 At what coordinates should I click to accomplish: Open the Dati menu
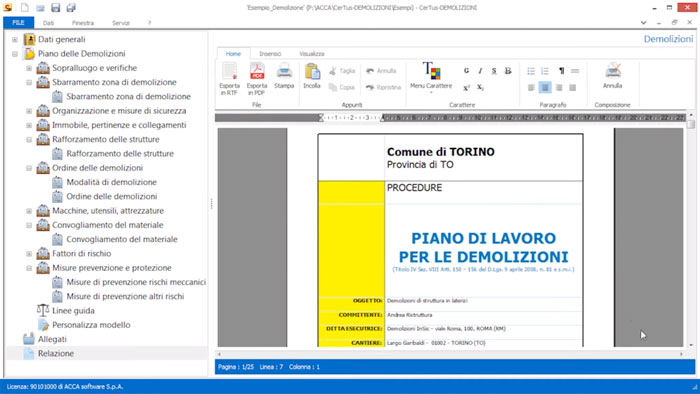tap(48, 23)
